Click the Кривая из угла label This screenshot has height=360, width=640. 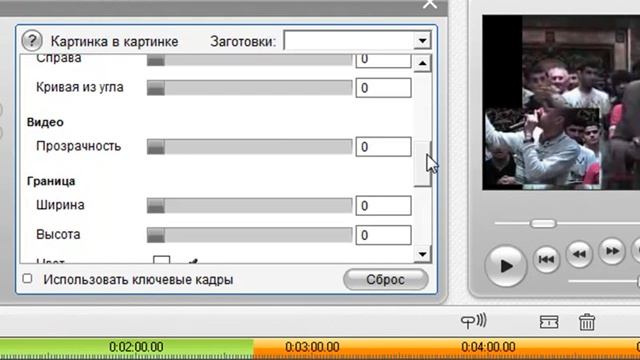[80, 87]
